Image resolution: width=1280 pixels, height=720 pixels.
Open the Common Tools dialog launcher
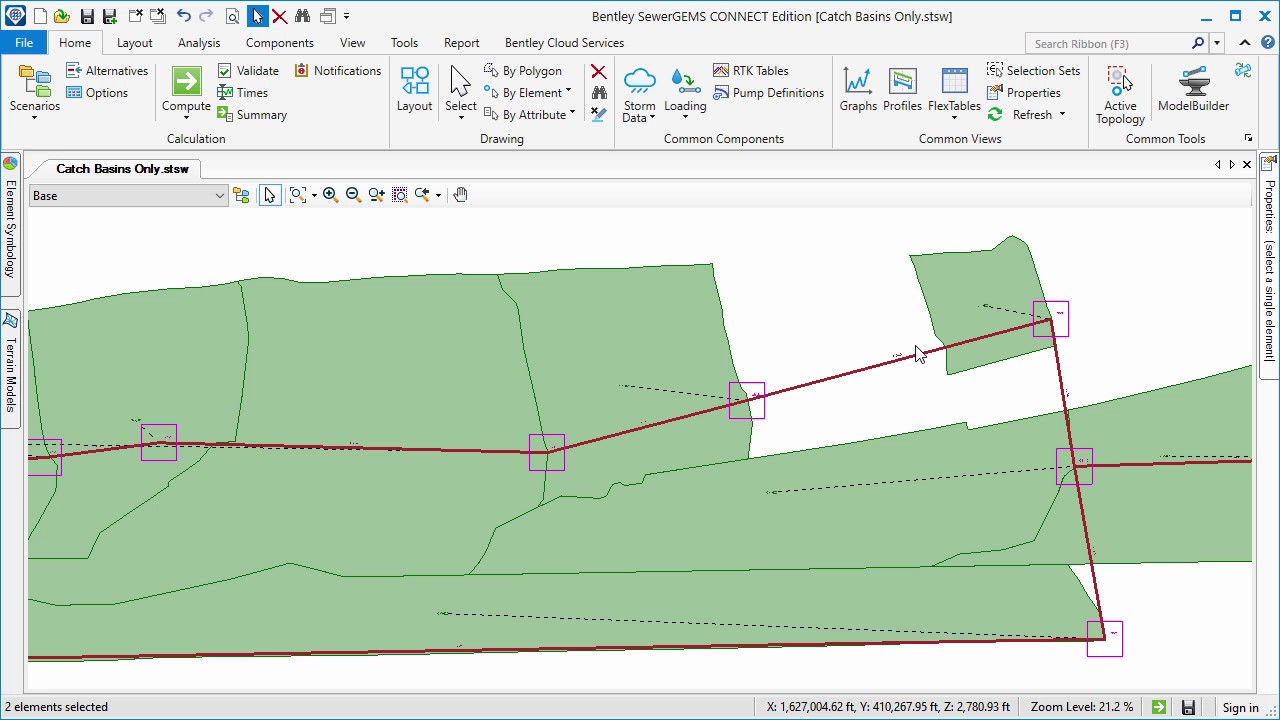click(x=1248, y=138)
